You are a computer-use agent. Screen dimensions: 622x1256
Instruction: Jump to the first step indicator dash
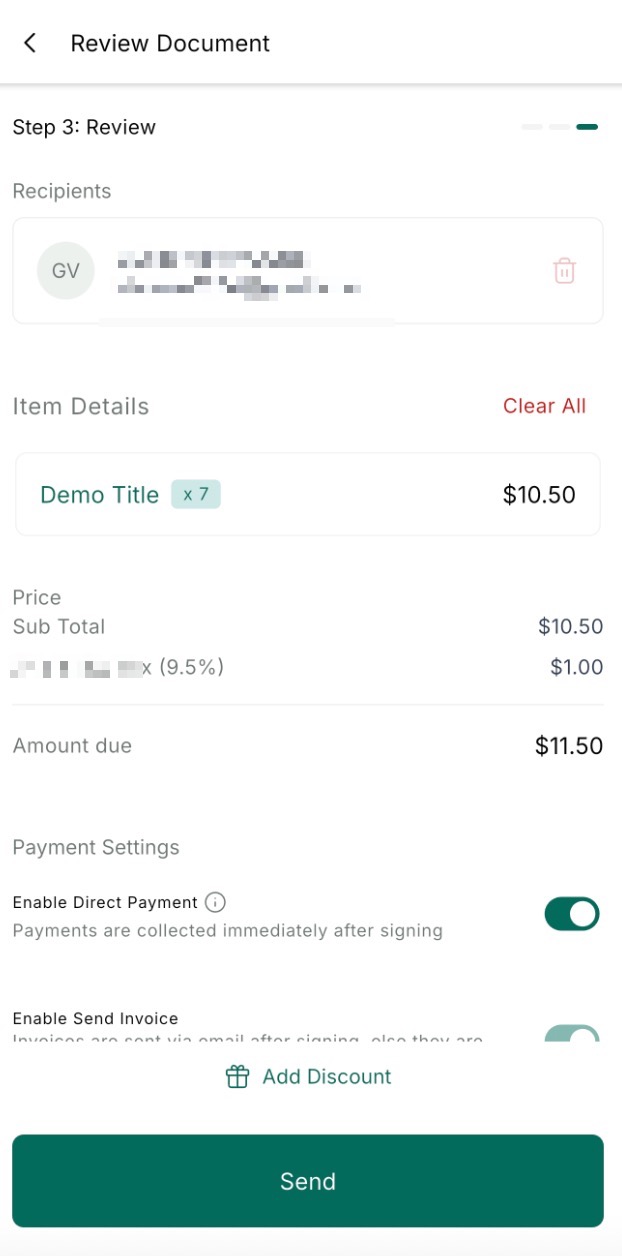point(532,127)
